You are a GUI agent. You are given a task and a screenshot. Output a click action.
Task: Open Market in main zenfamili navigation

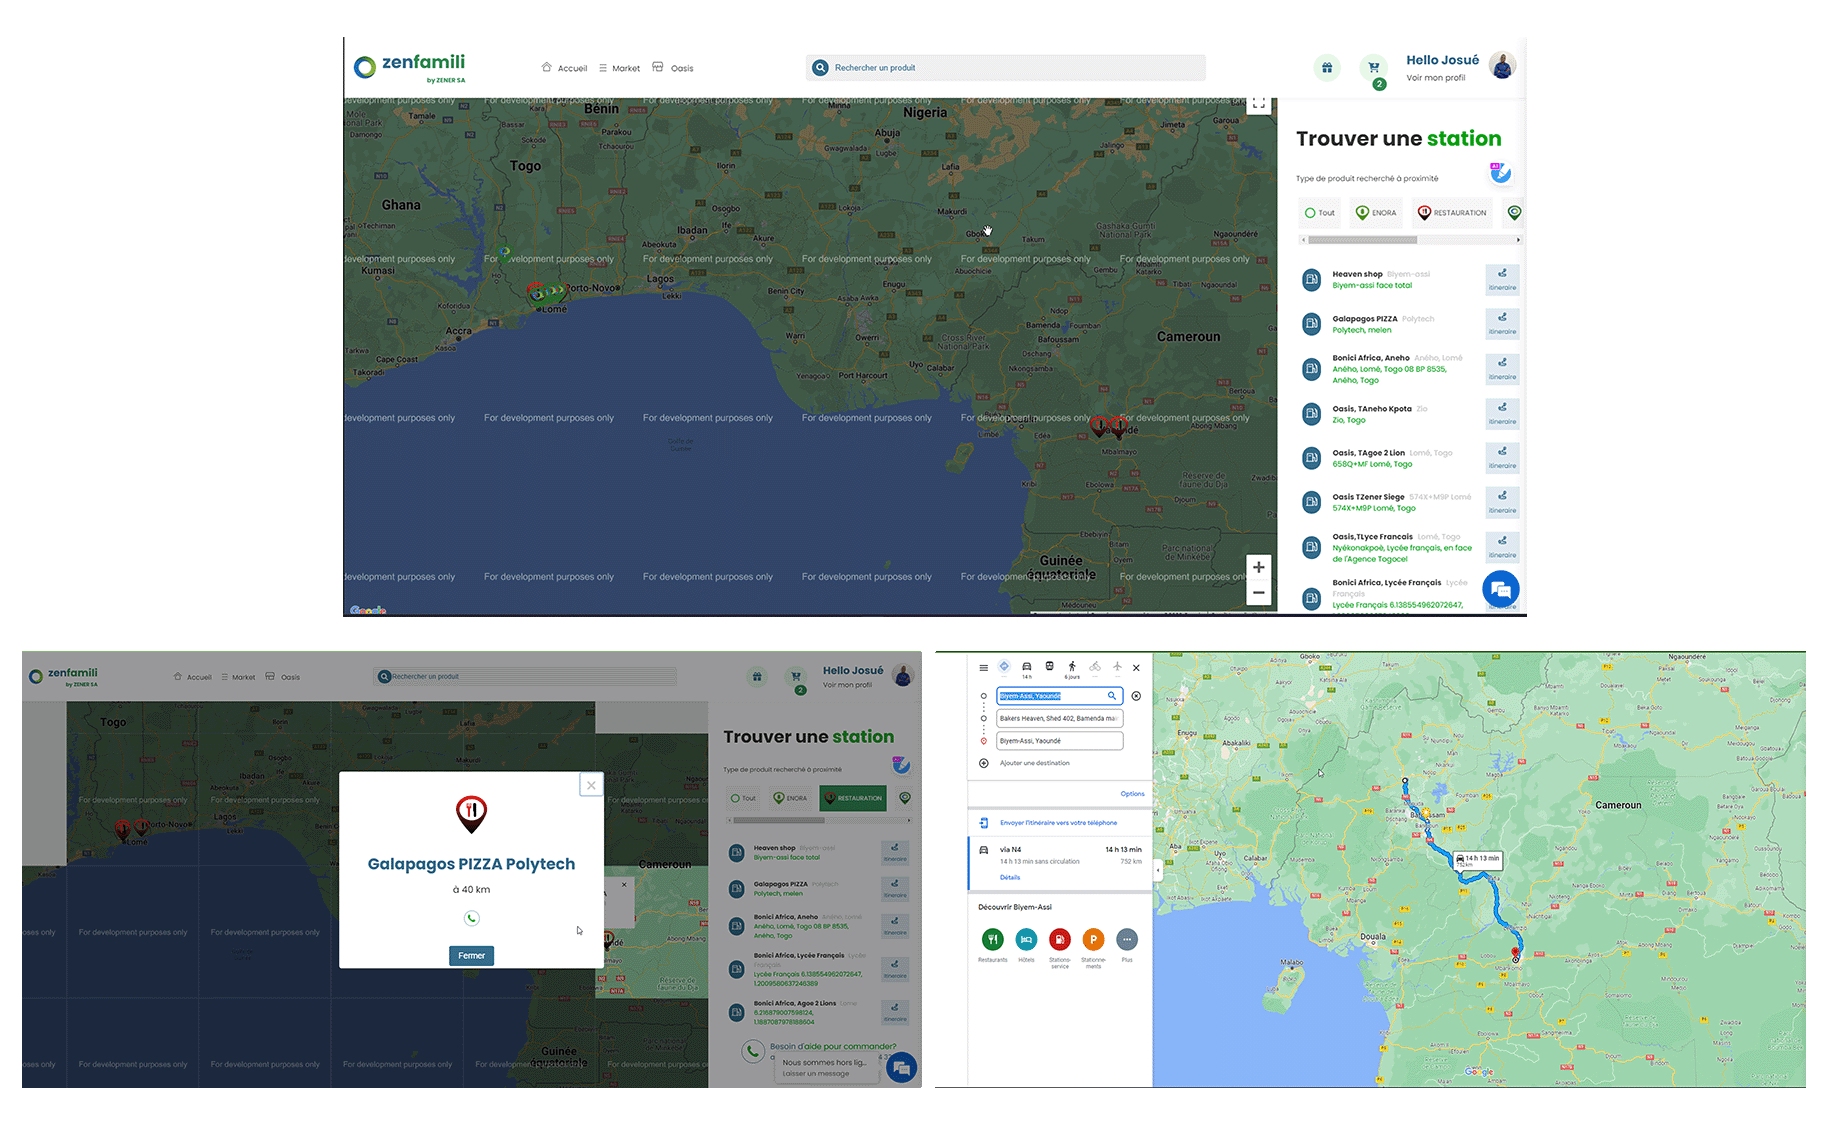point(619,68)
